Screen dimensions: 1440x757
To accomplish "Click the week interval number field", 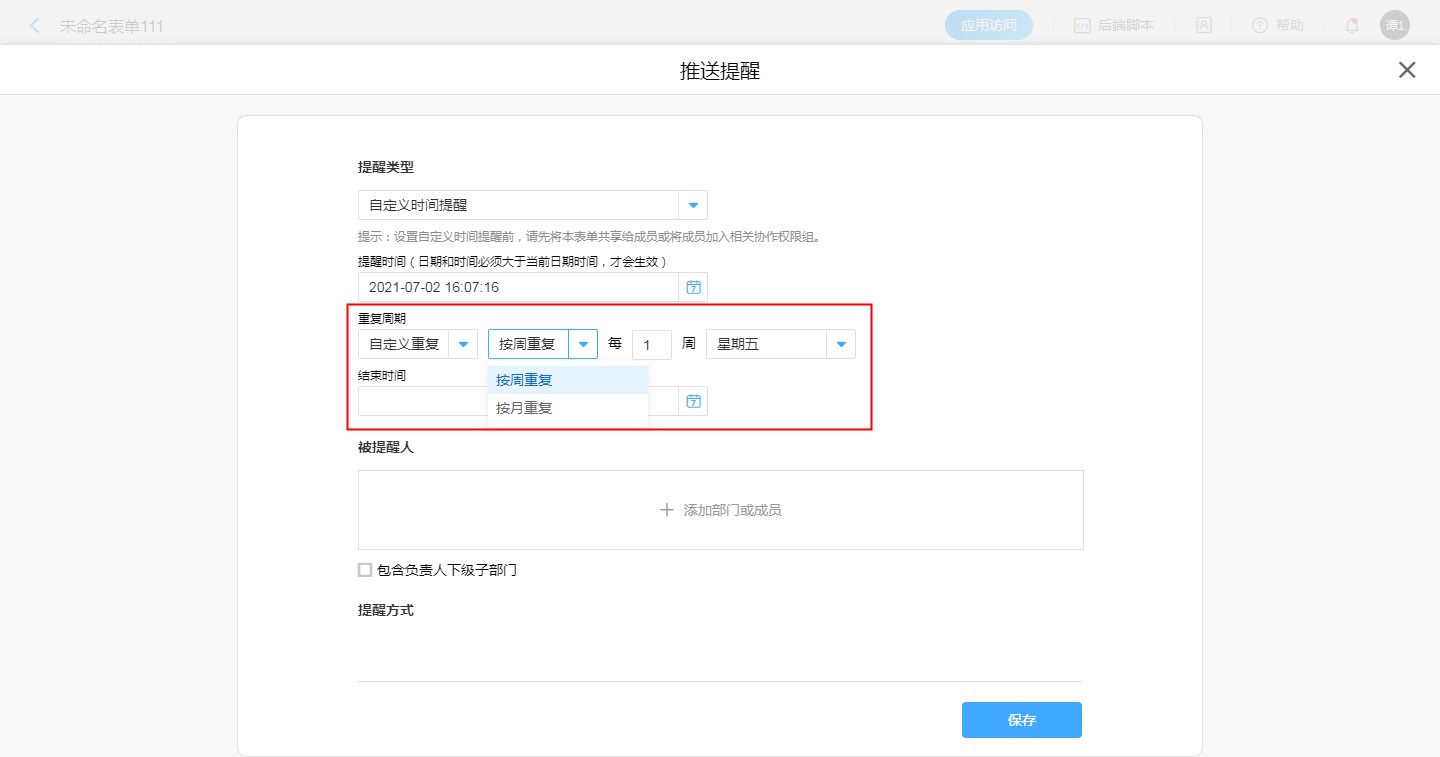I will [x=651, y=345].
